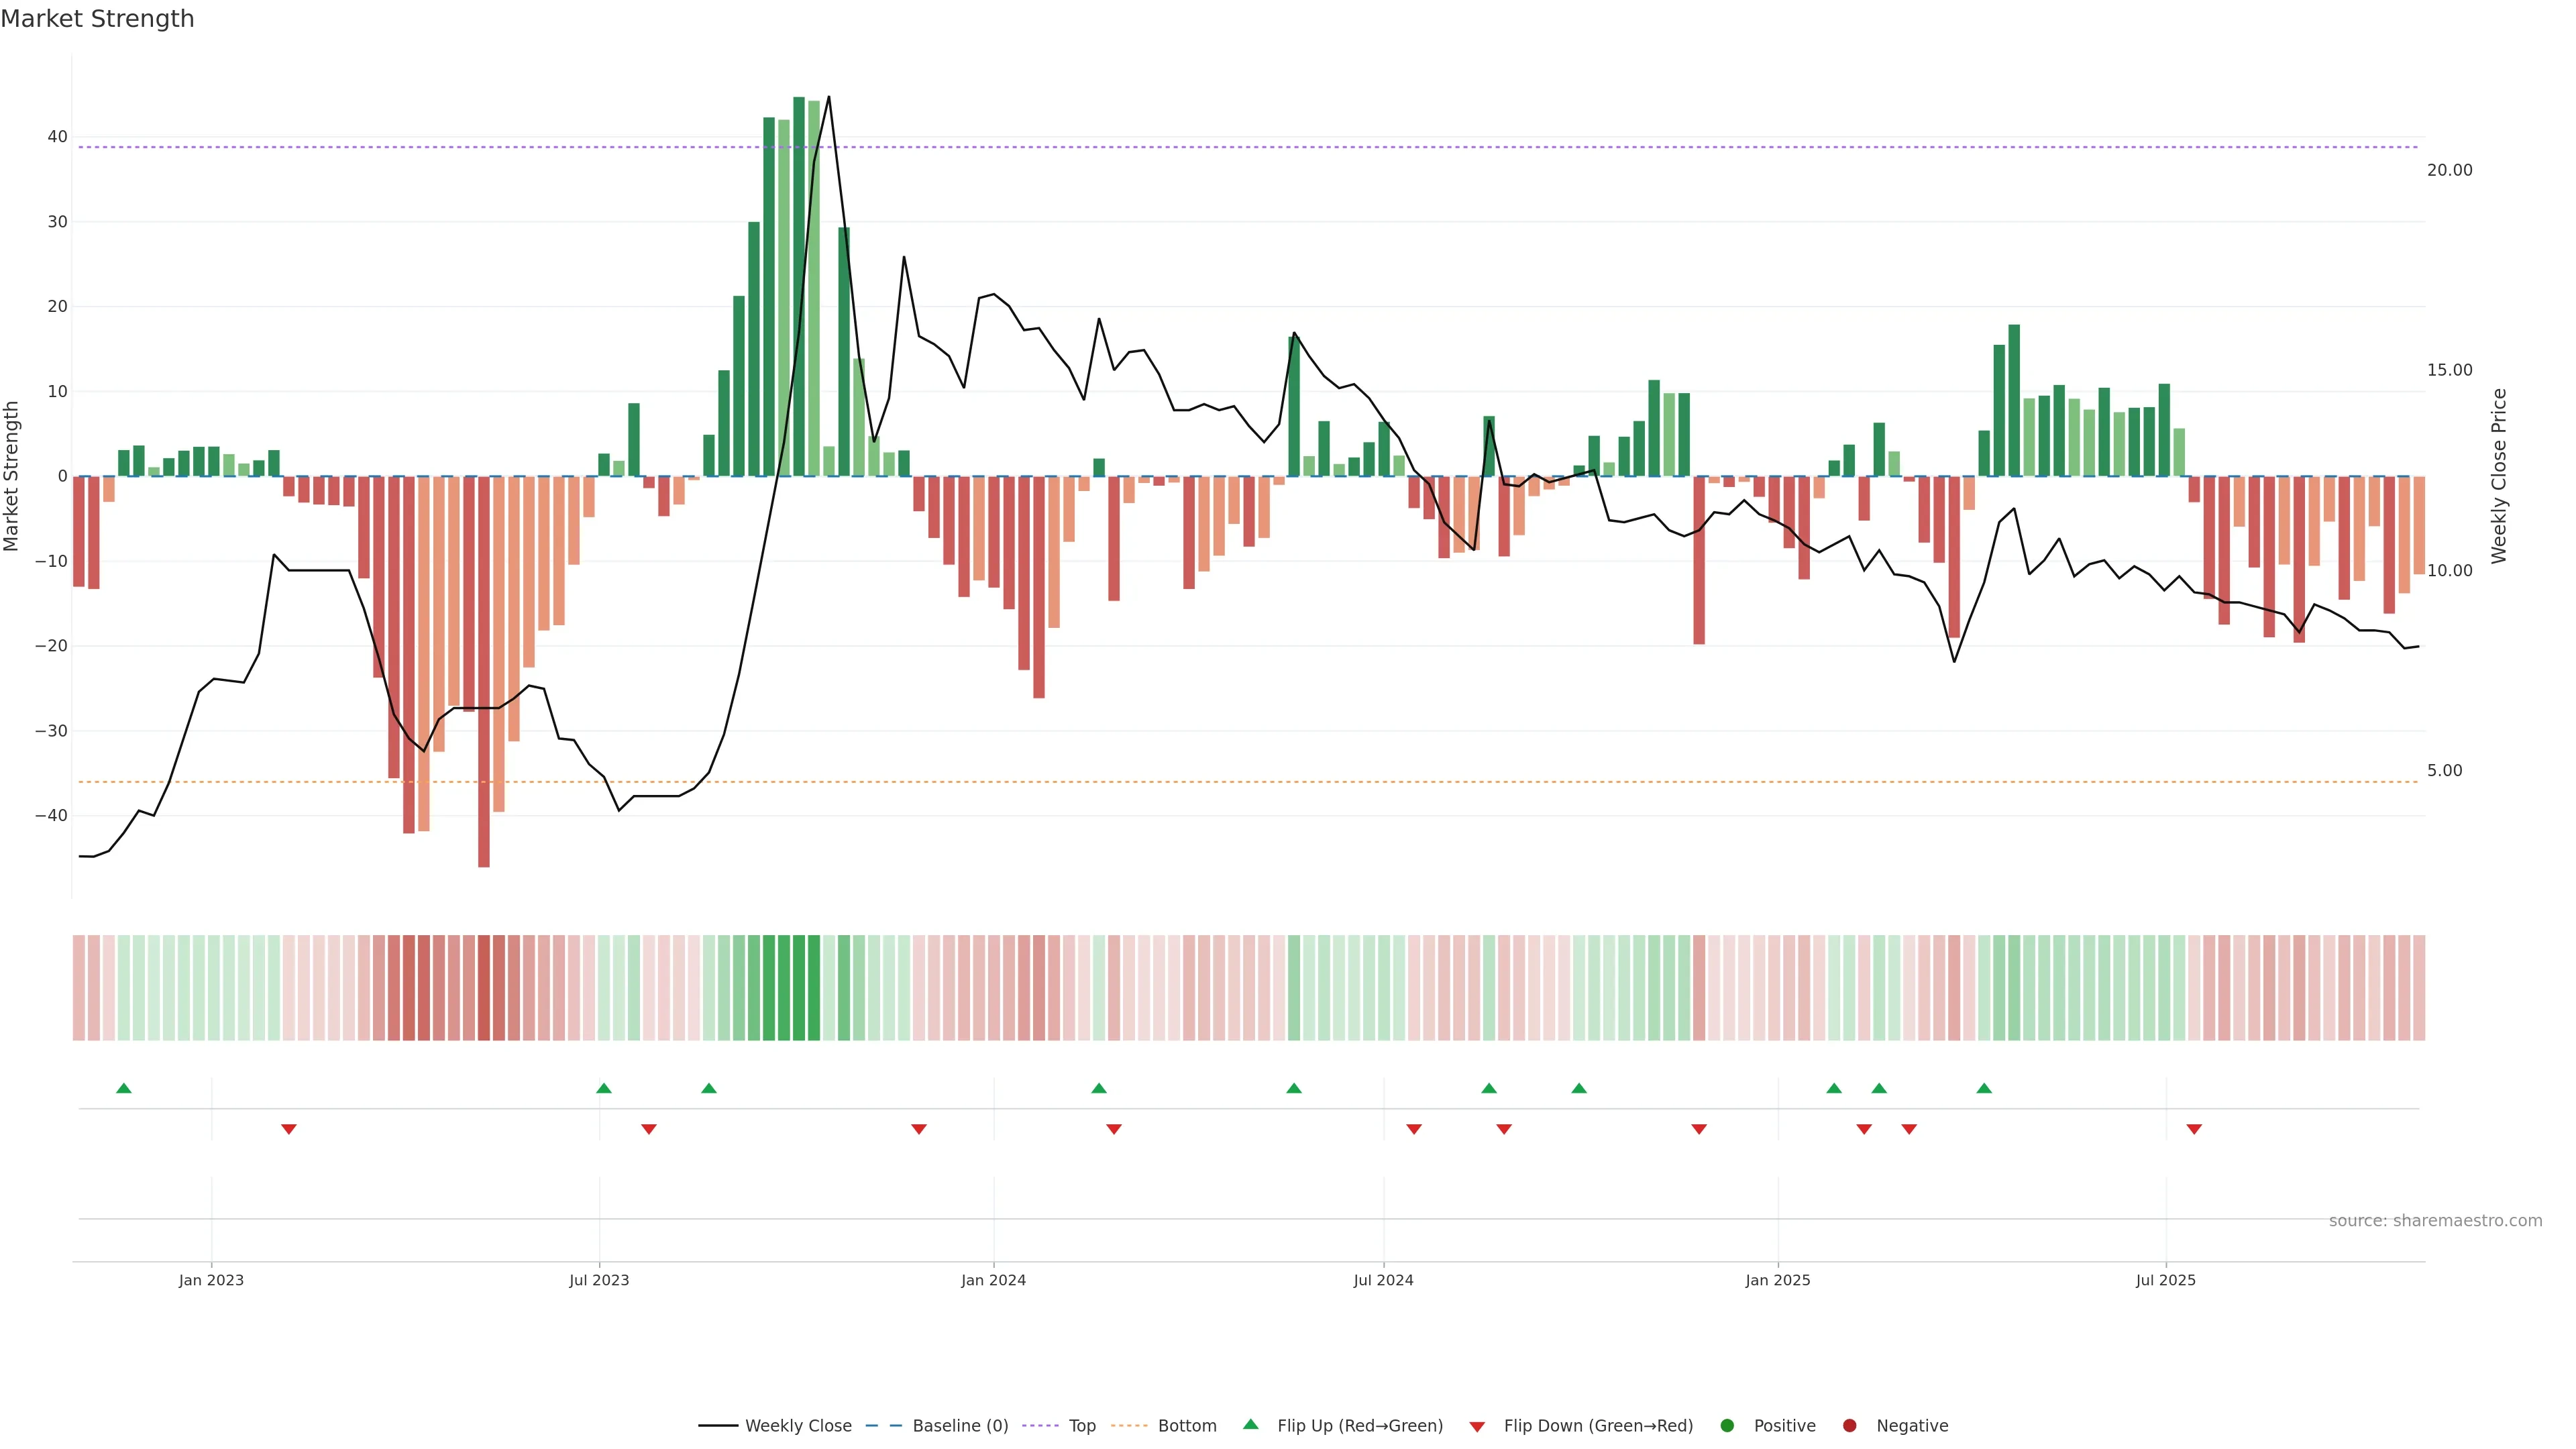Click the source: sharemaestro.com text

coord(2435,1221)
